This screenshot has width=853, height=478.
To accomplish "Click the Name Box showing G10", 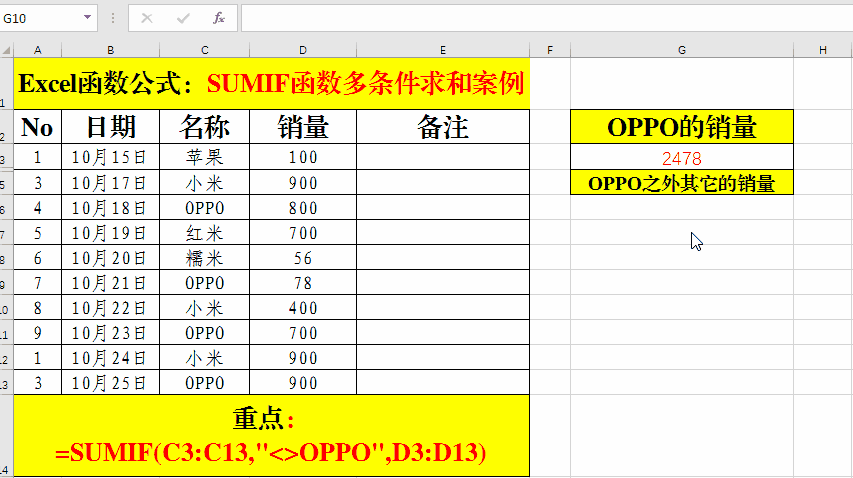I will click(x=41, y=18).
